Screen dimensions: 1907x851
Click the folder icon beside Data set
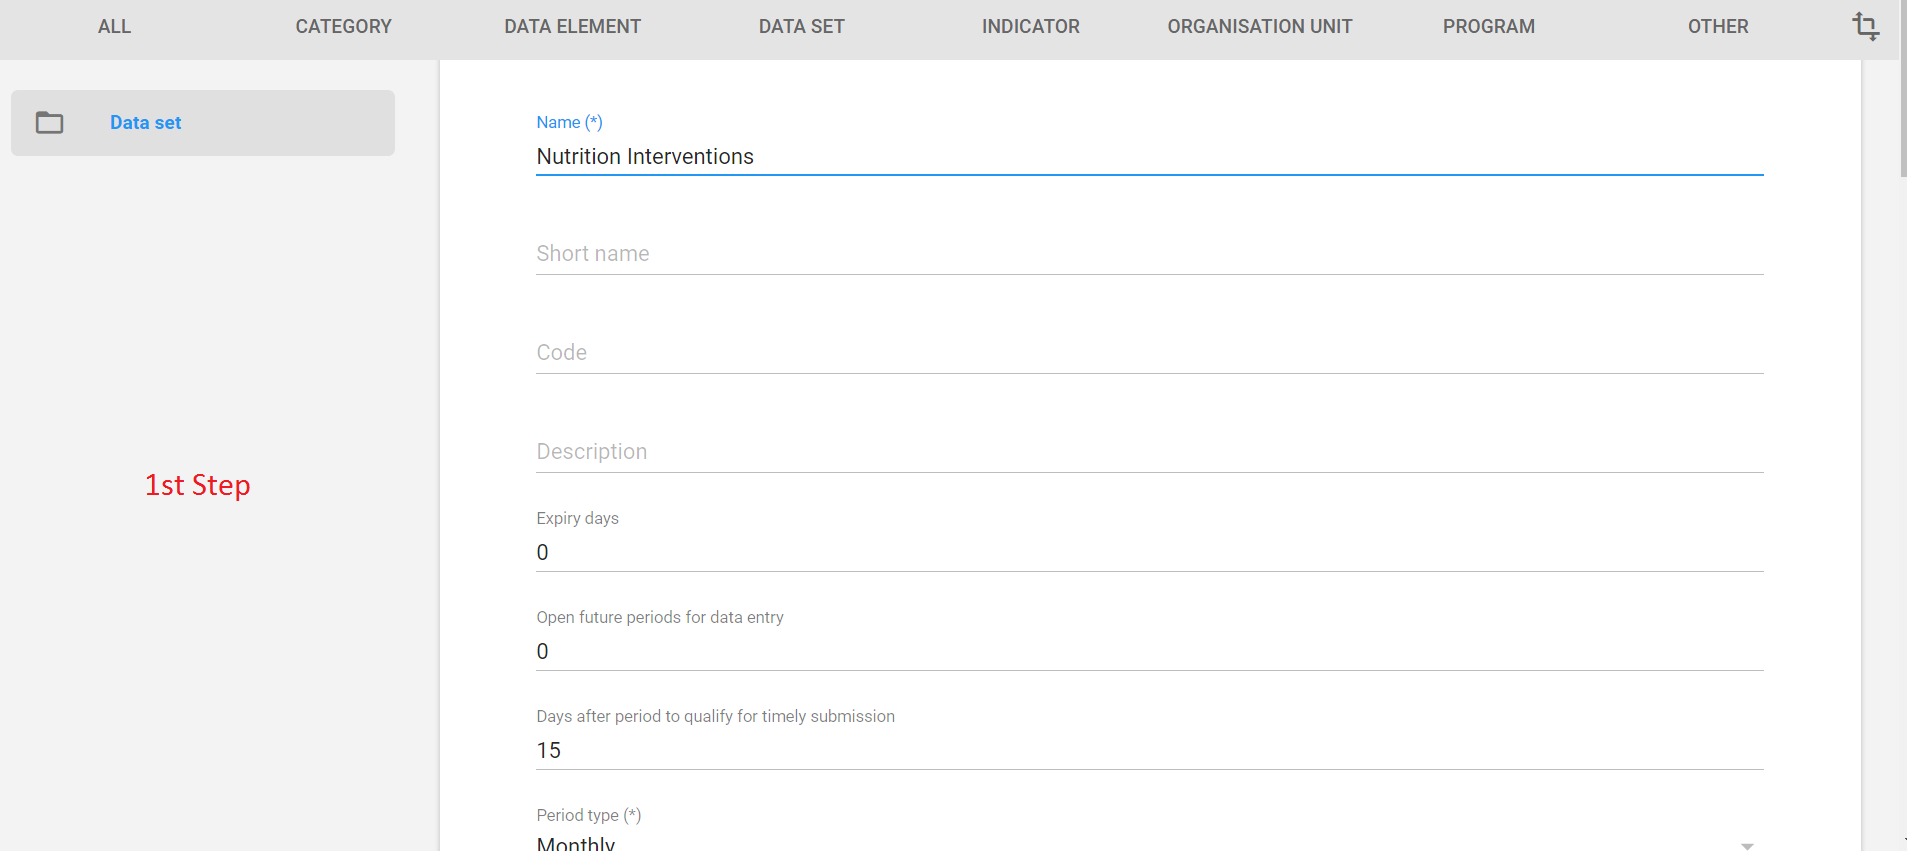click(x=49, y=123)
